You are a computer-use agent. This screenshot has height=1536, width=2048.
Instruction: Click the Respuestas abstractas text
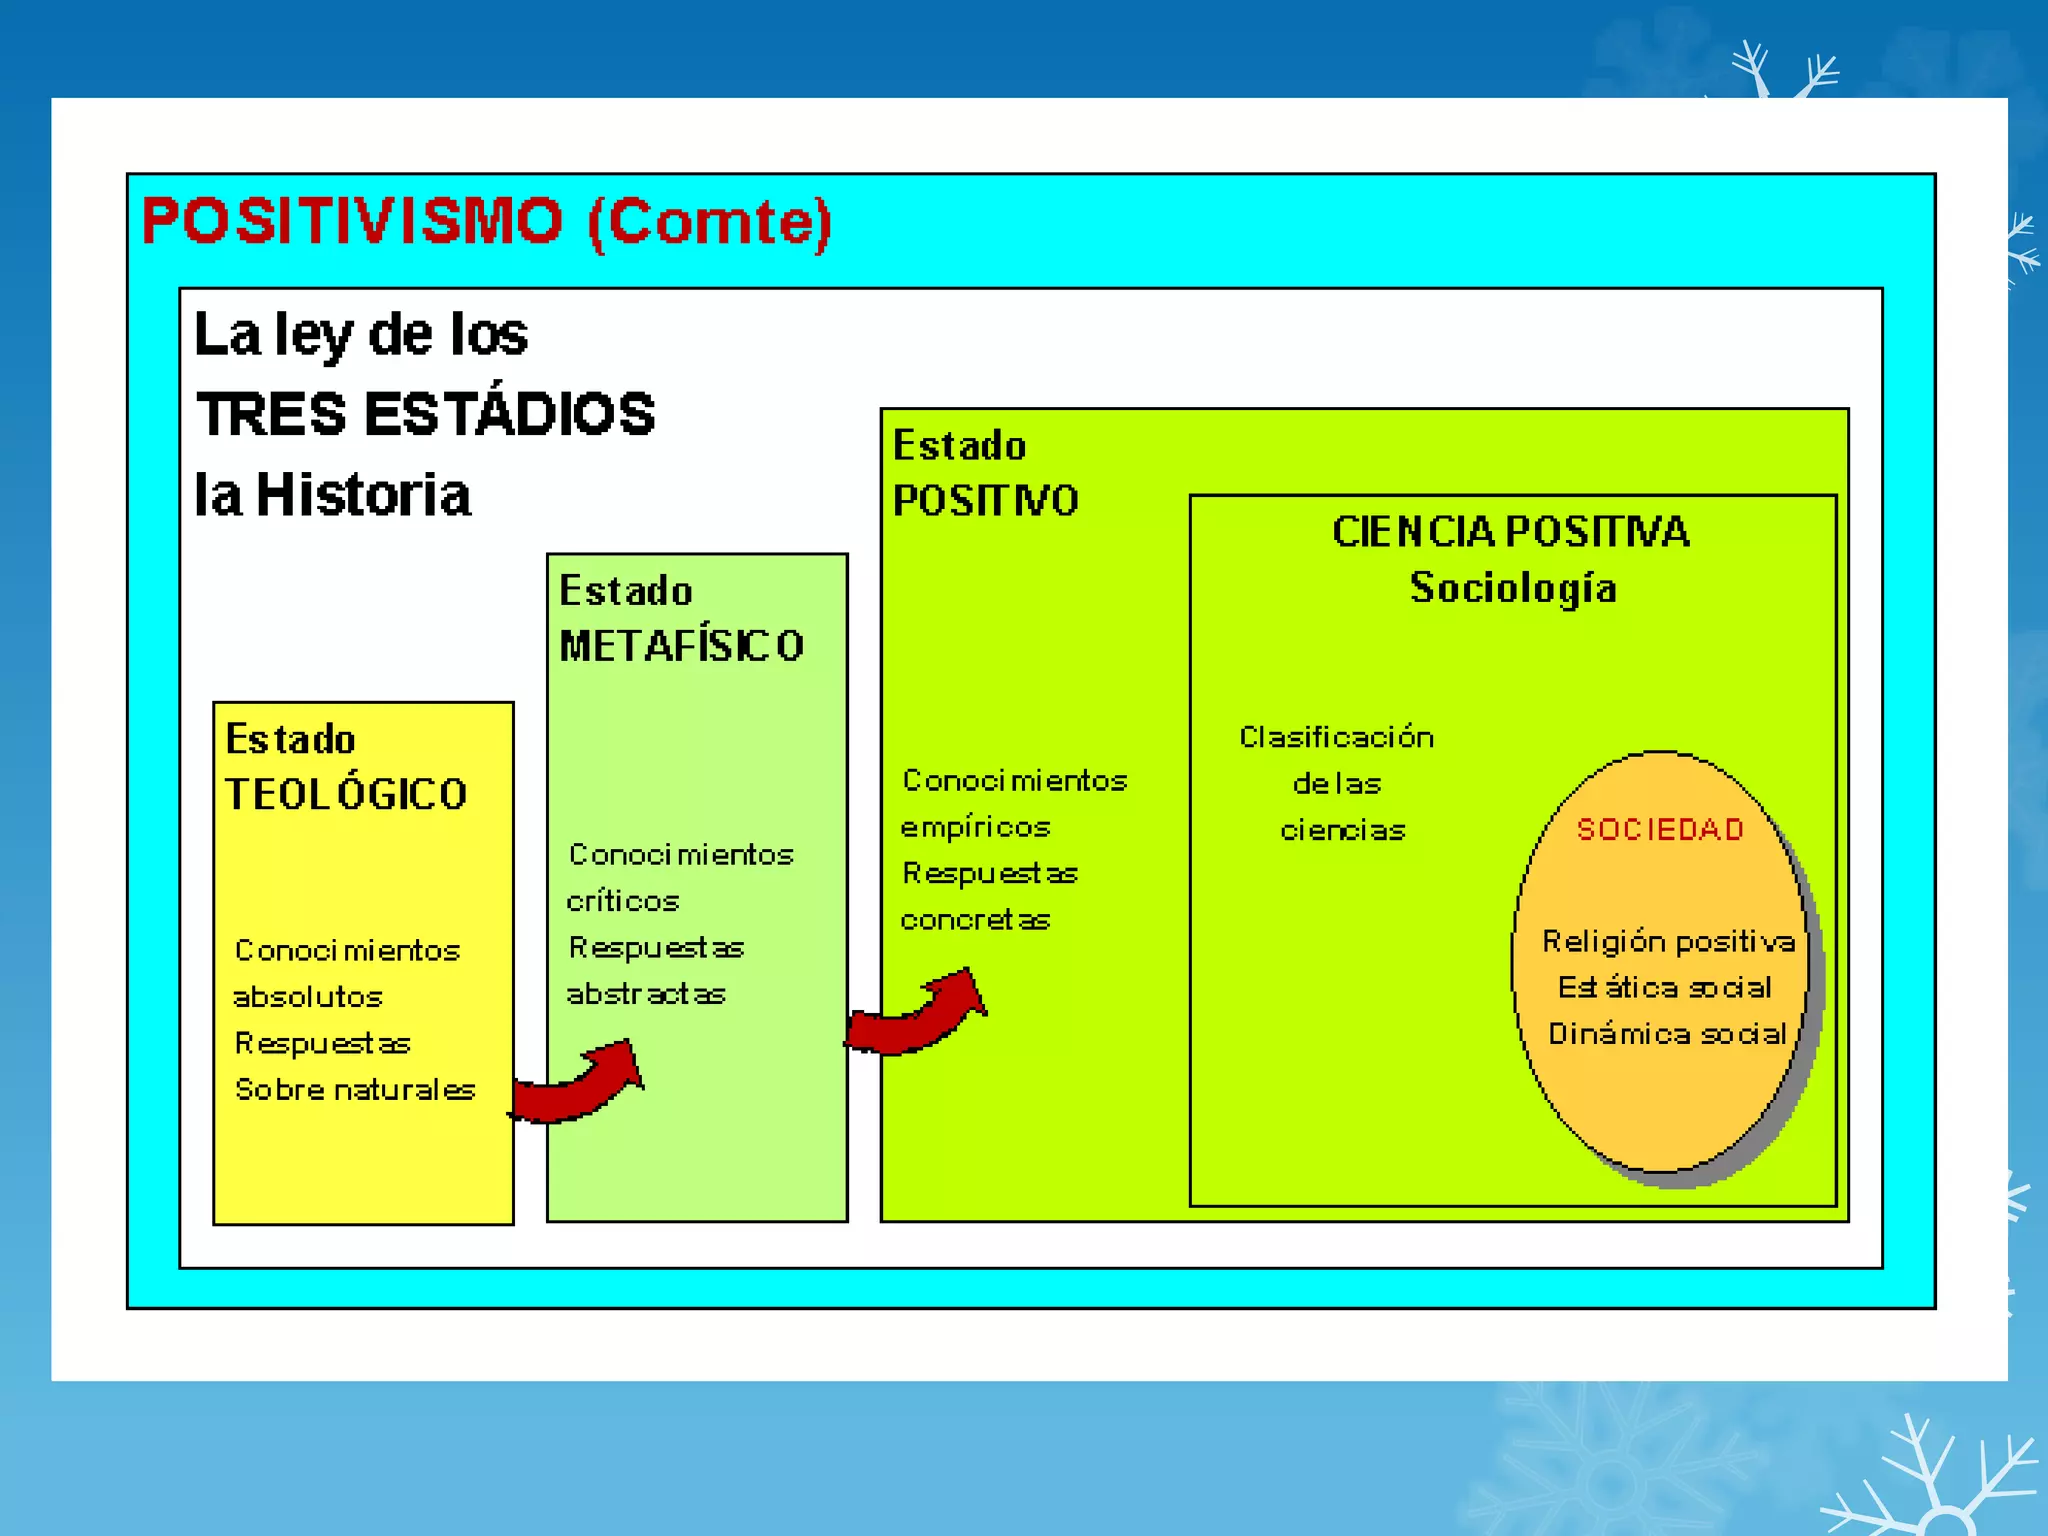click(655, 970)
